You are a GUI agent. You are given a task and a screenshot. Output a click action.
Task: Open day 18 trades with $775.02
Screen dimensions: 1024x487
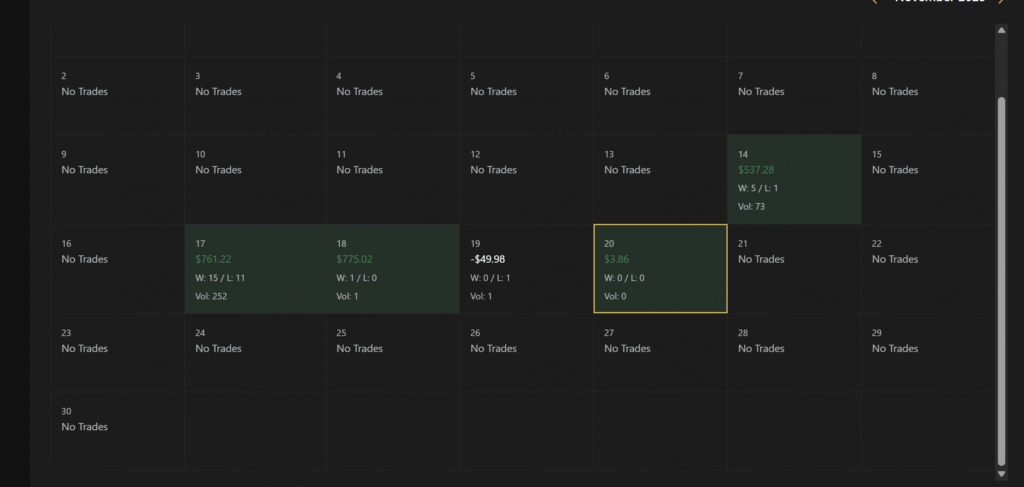393,269
